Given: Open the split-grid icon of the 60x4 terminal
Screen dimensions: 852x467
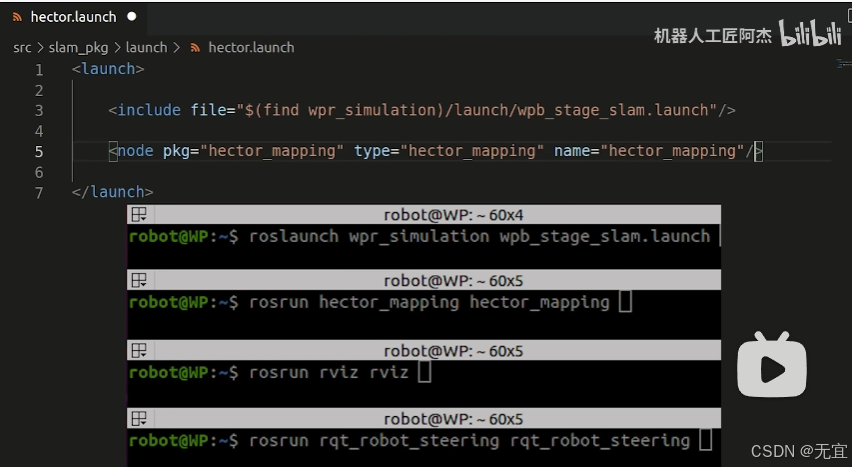Looking at the screenshot, I should 139,215.
